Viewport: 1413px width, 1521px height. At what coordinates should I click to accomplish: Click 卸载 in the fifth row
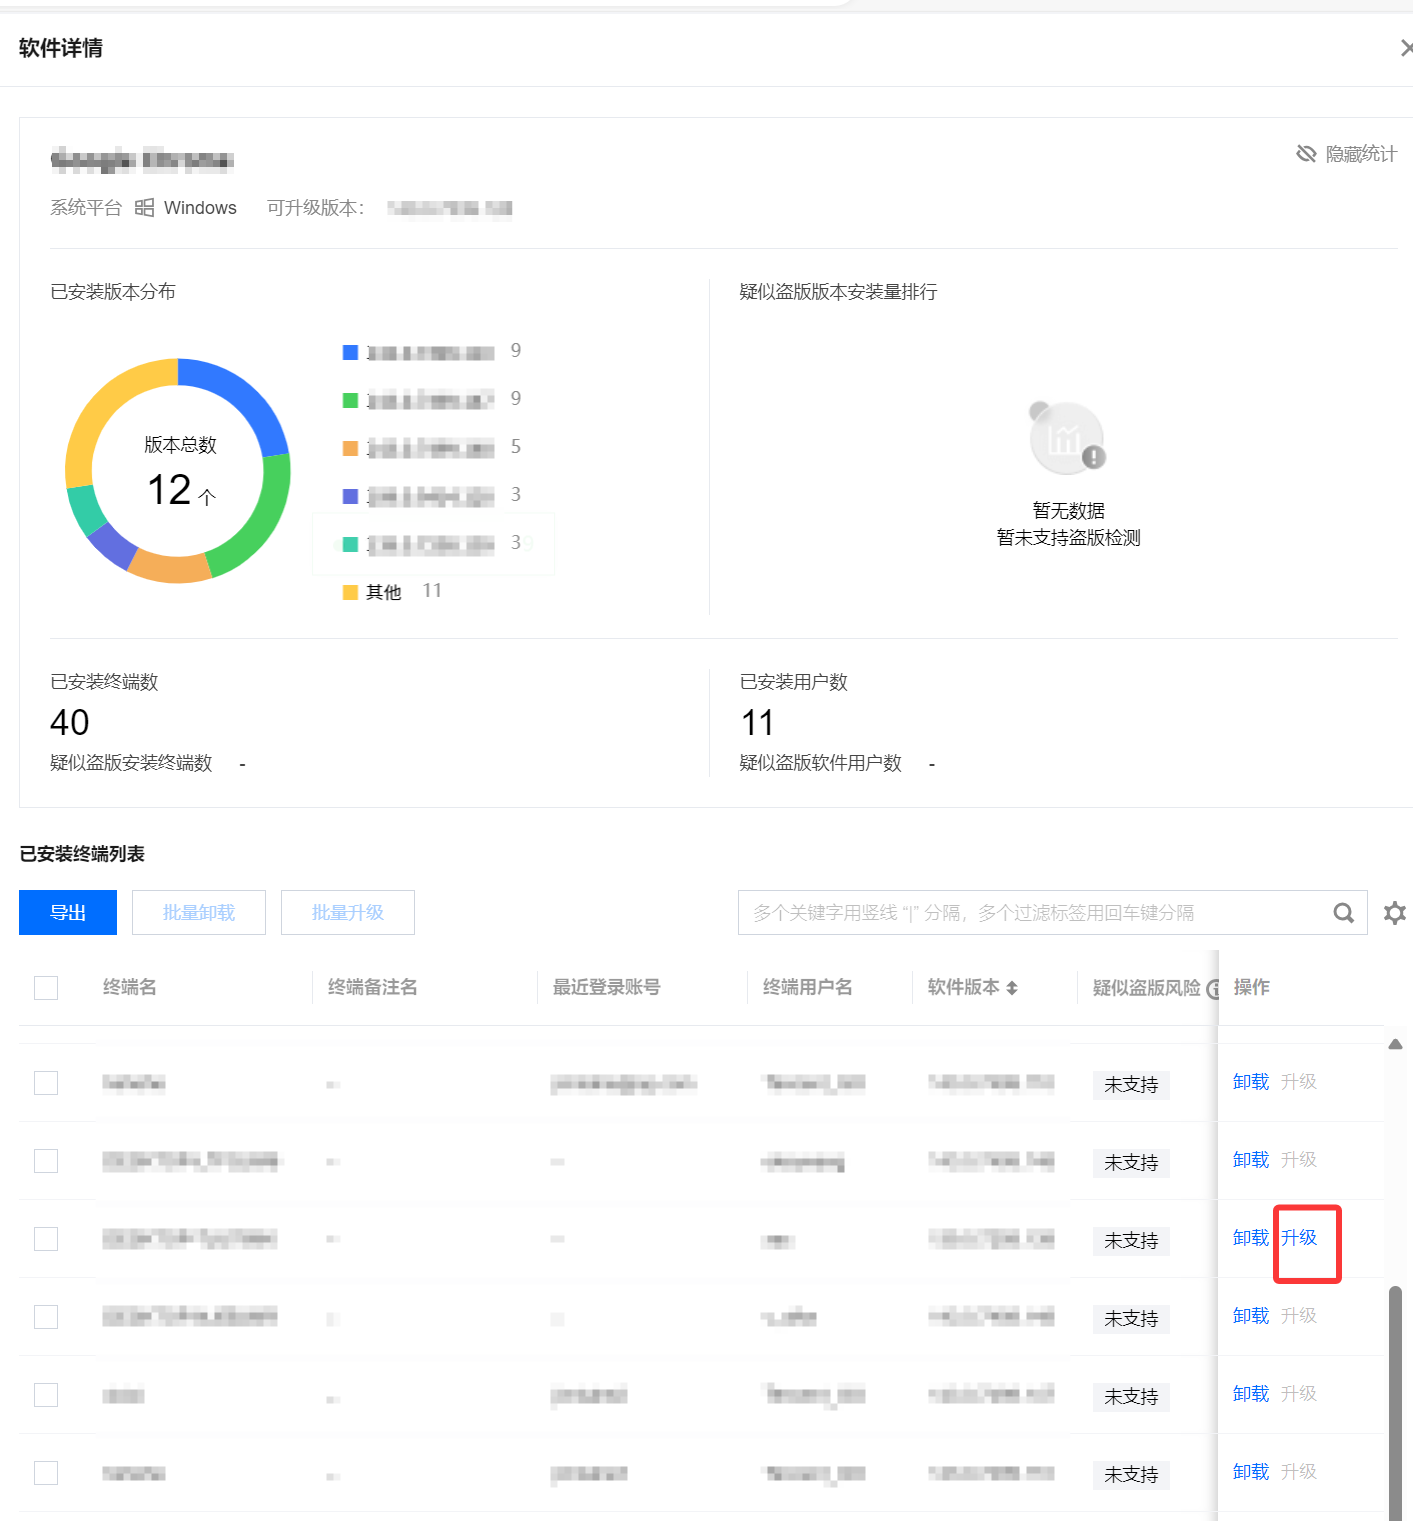(x=1251, y=1394)
